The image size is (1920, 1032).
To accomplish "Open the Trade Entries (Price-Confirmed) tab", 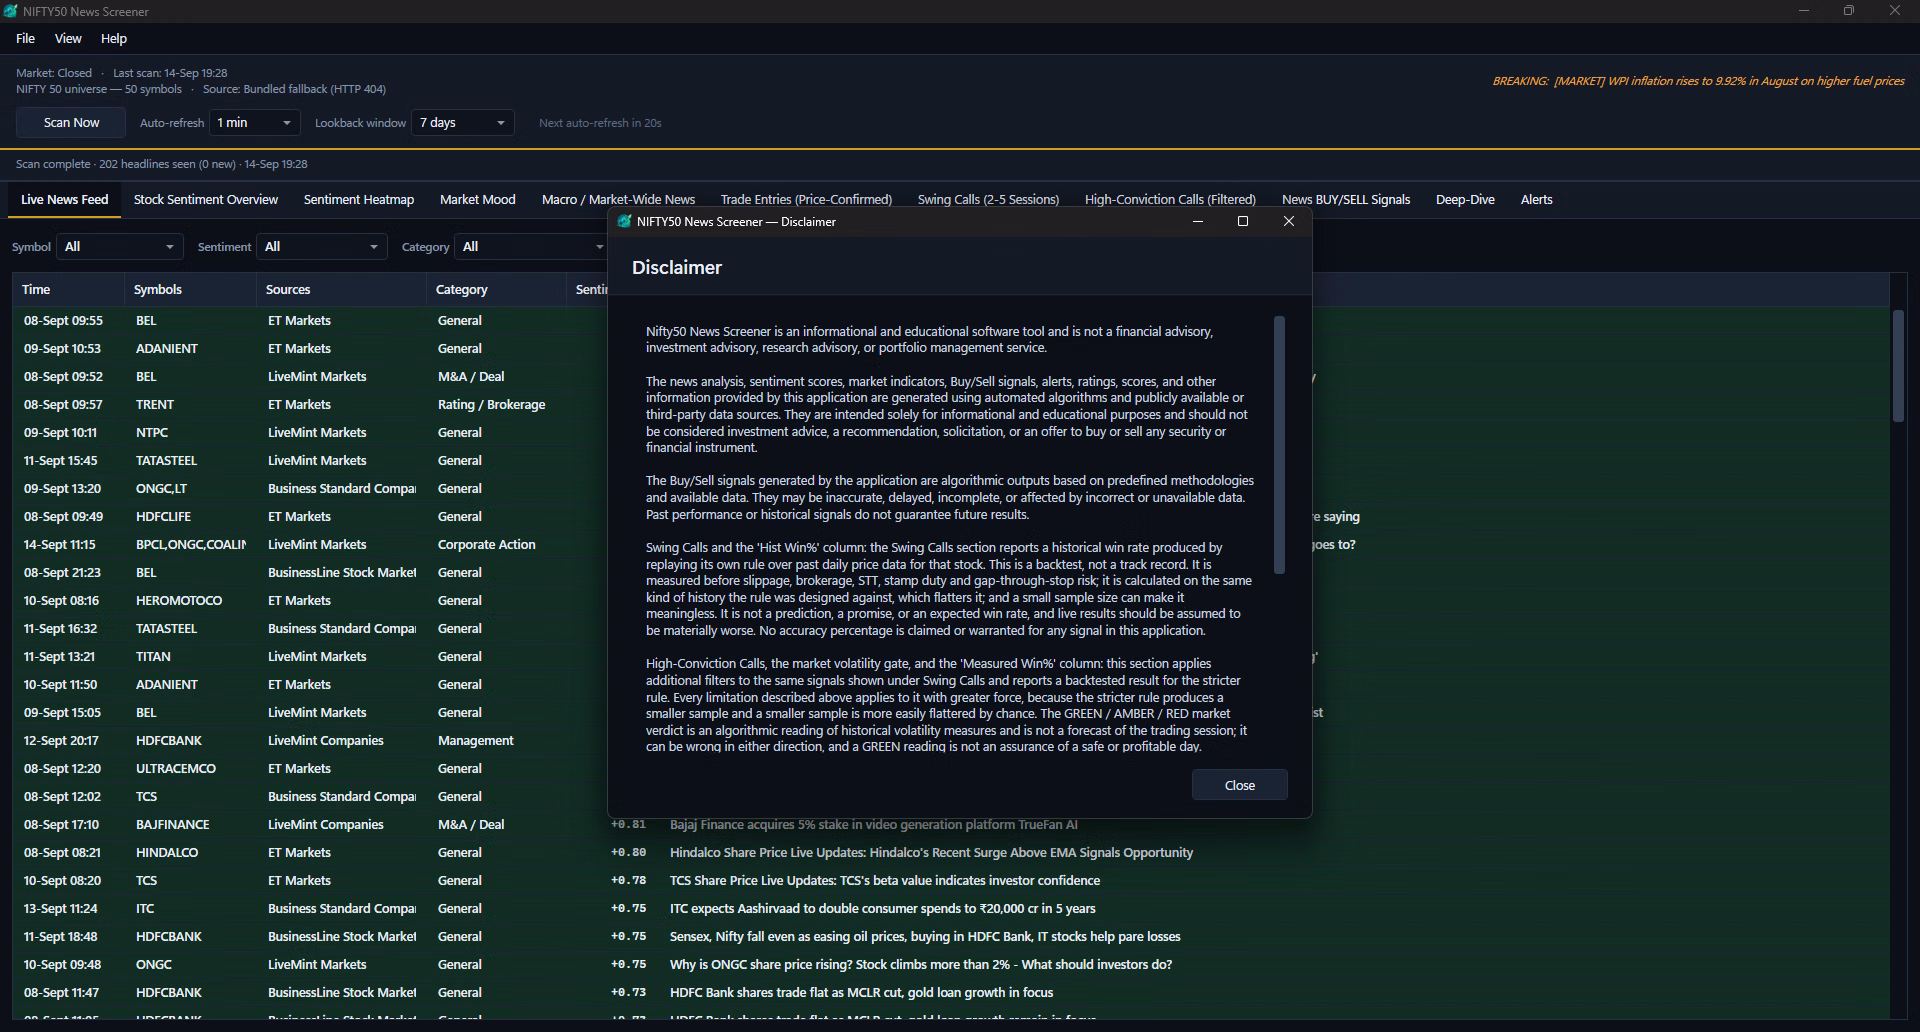I will (x=806, y=200).
